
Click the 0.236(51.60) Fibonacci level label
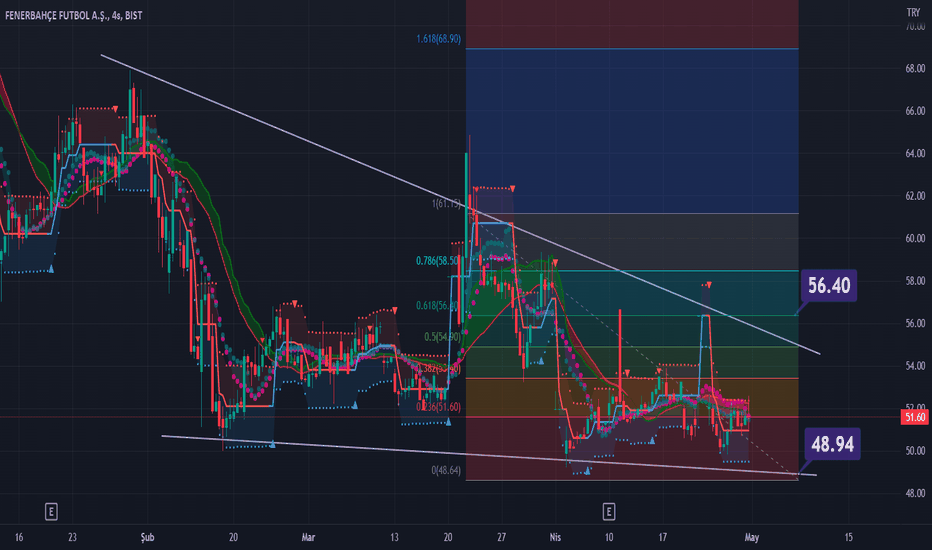438,407
